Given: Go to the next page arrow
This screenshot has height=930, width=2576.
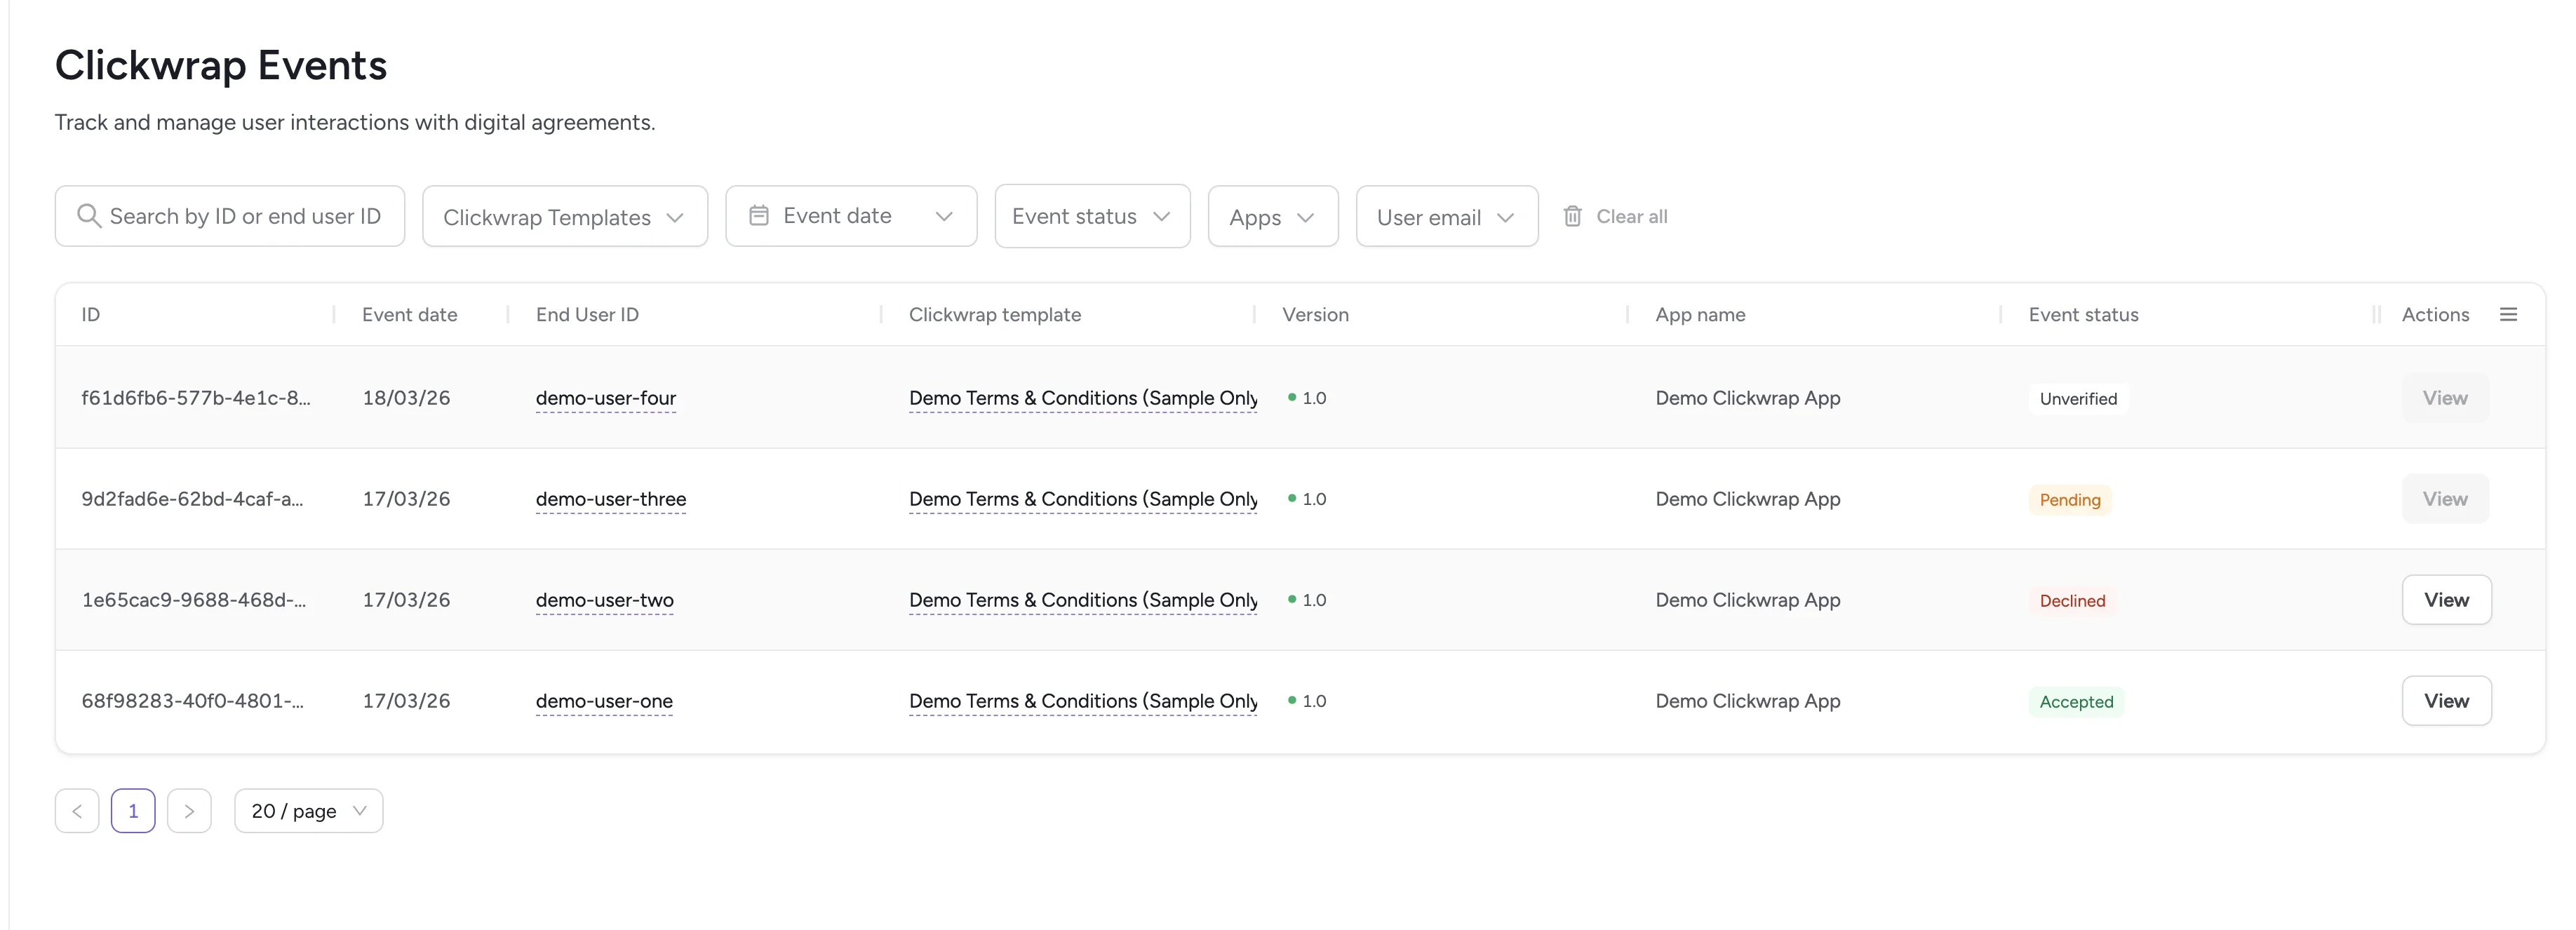Looking at the screenshot, I should [189, 811].
